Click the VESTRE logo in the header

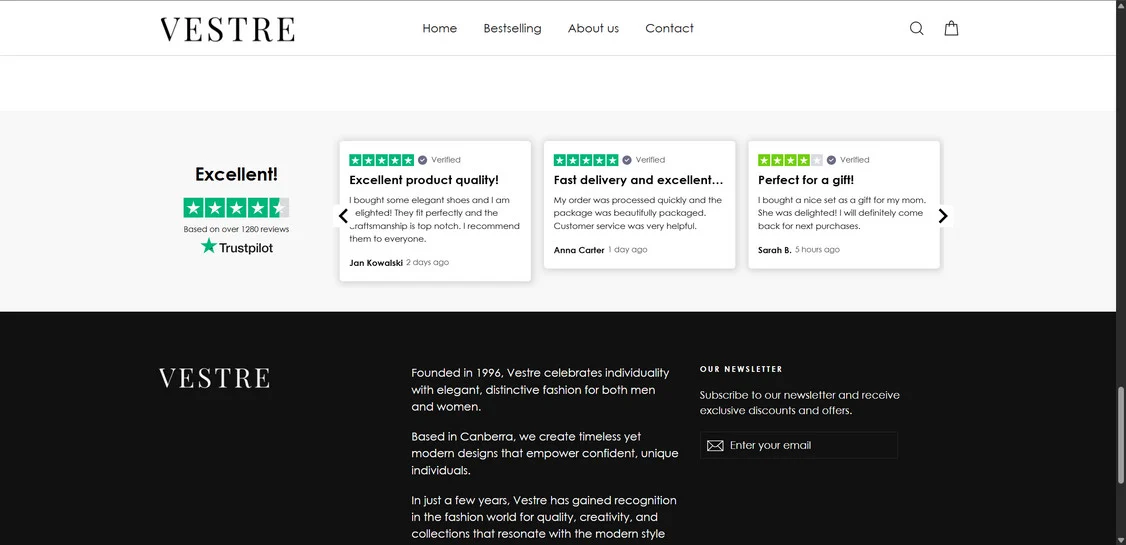[228, 29]
